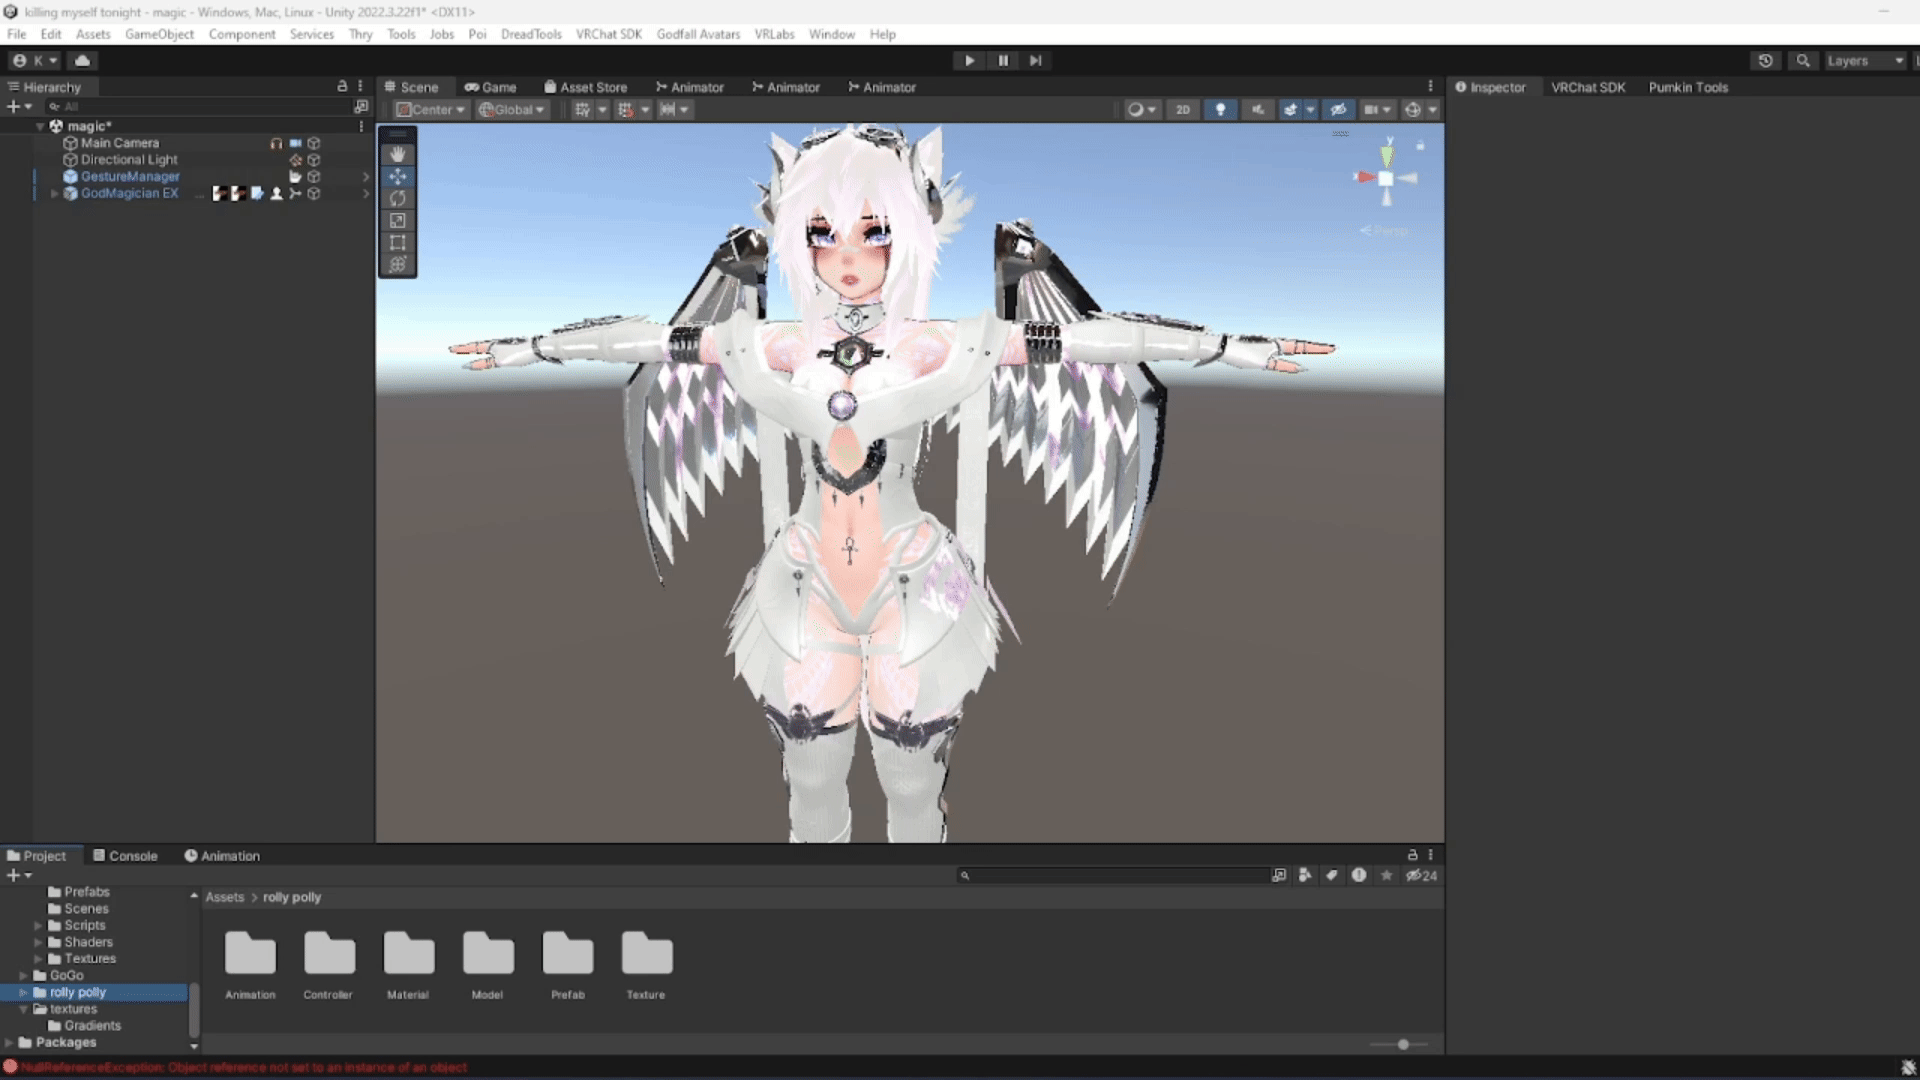Open the Layers dropdown
The height and width of the screenshot is (1080, 1920).
pos(1865,61)
